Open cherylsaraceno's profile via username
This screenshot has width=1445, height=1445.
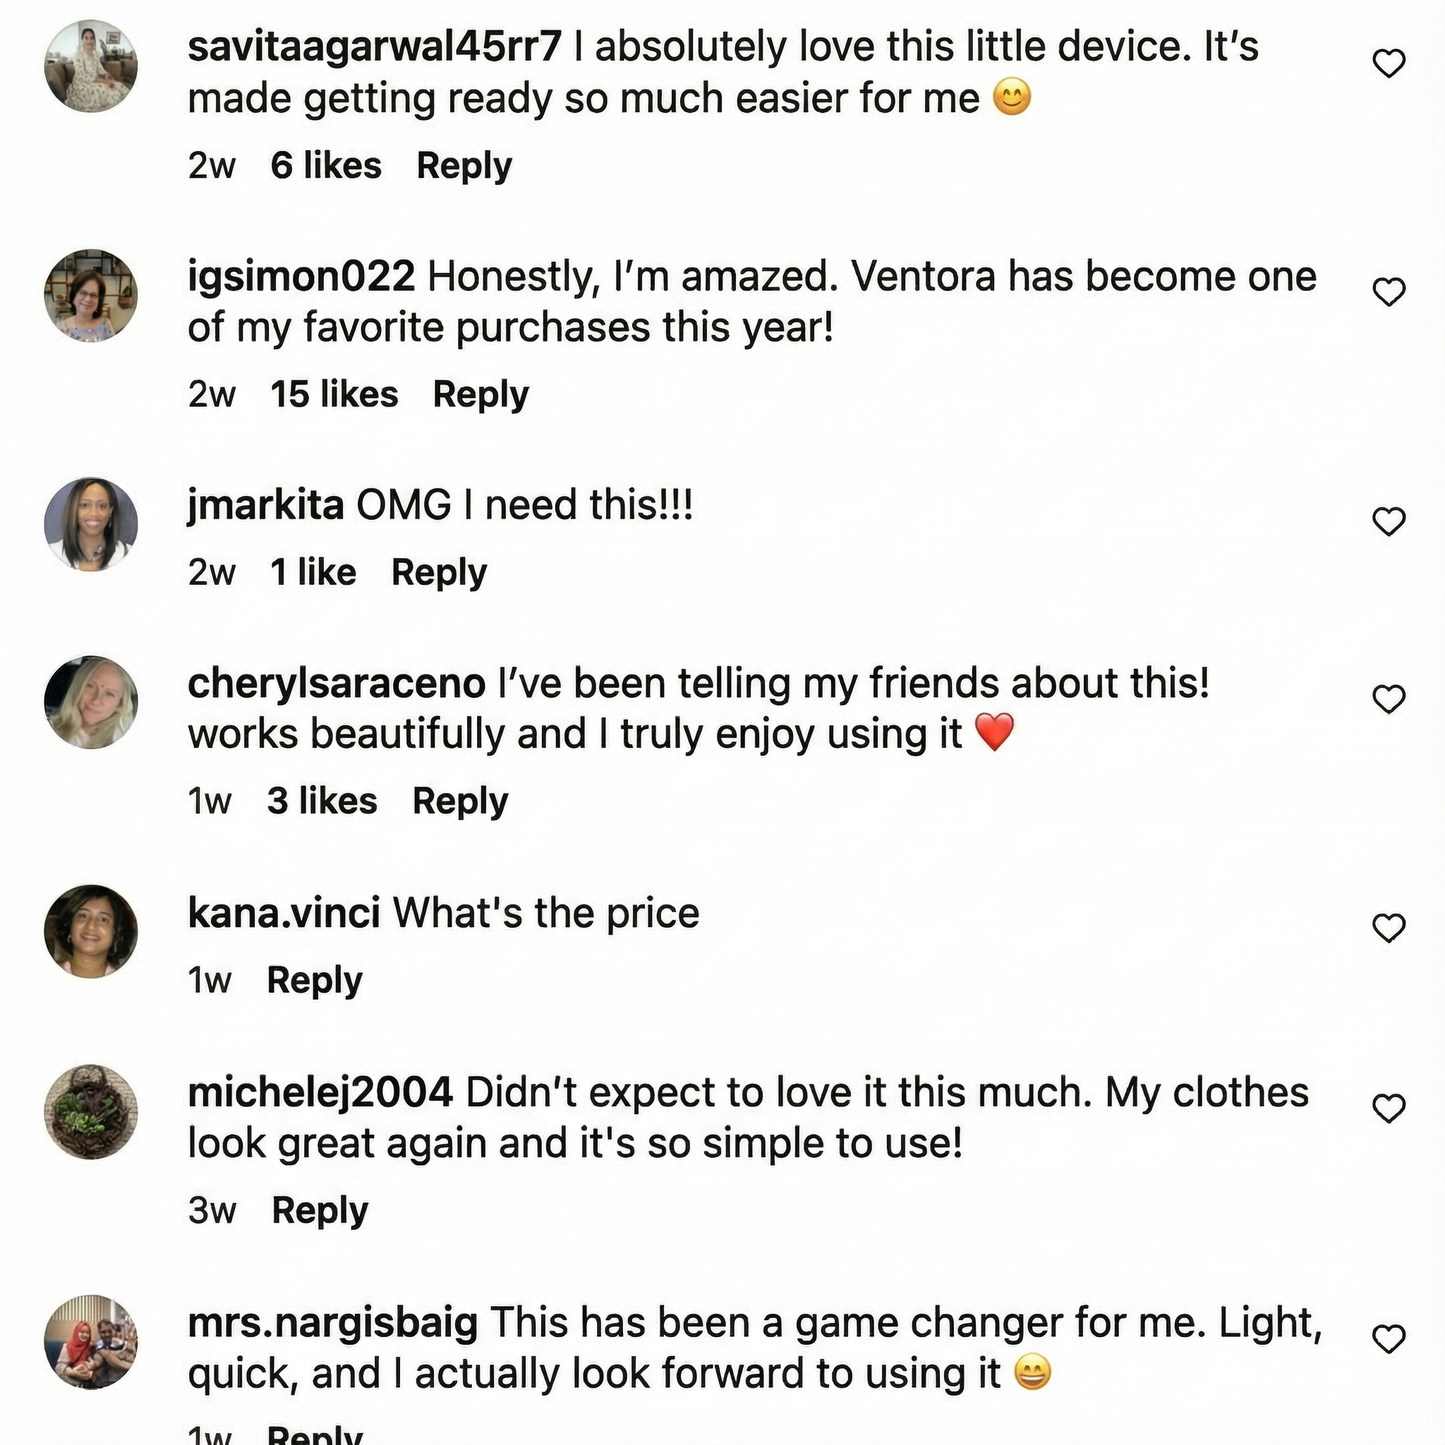(x=336, y=684)
